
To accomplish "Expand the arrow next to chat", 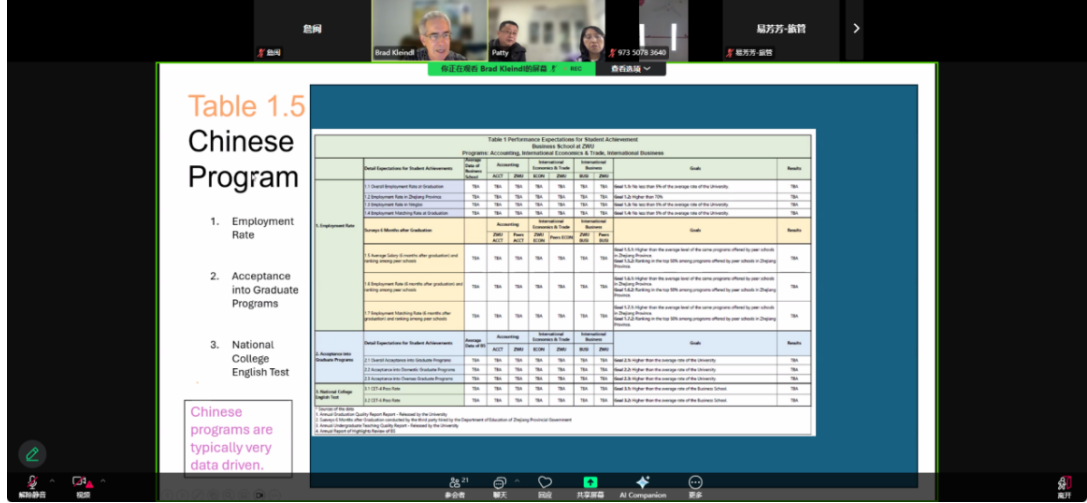I will 517,480.
